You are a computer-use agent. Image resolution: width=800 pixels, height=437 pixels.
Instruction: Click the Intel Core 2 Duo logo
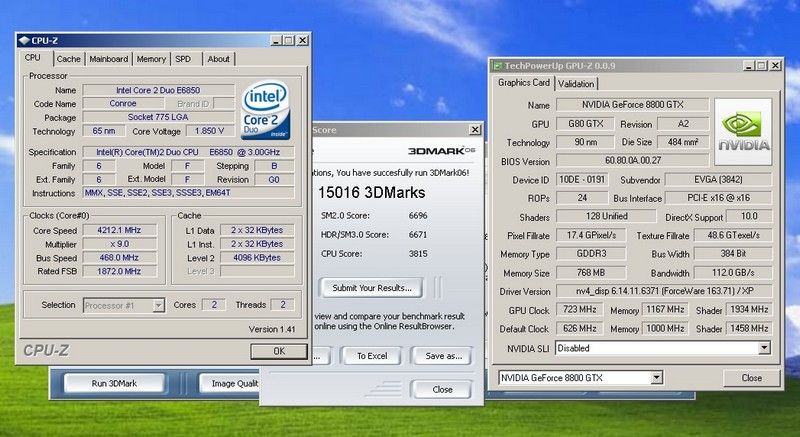click(265, 110)
